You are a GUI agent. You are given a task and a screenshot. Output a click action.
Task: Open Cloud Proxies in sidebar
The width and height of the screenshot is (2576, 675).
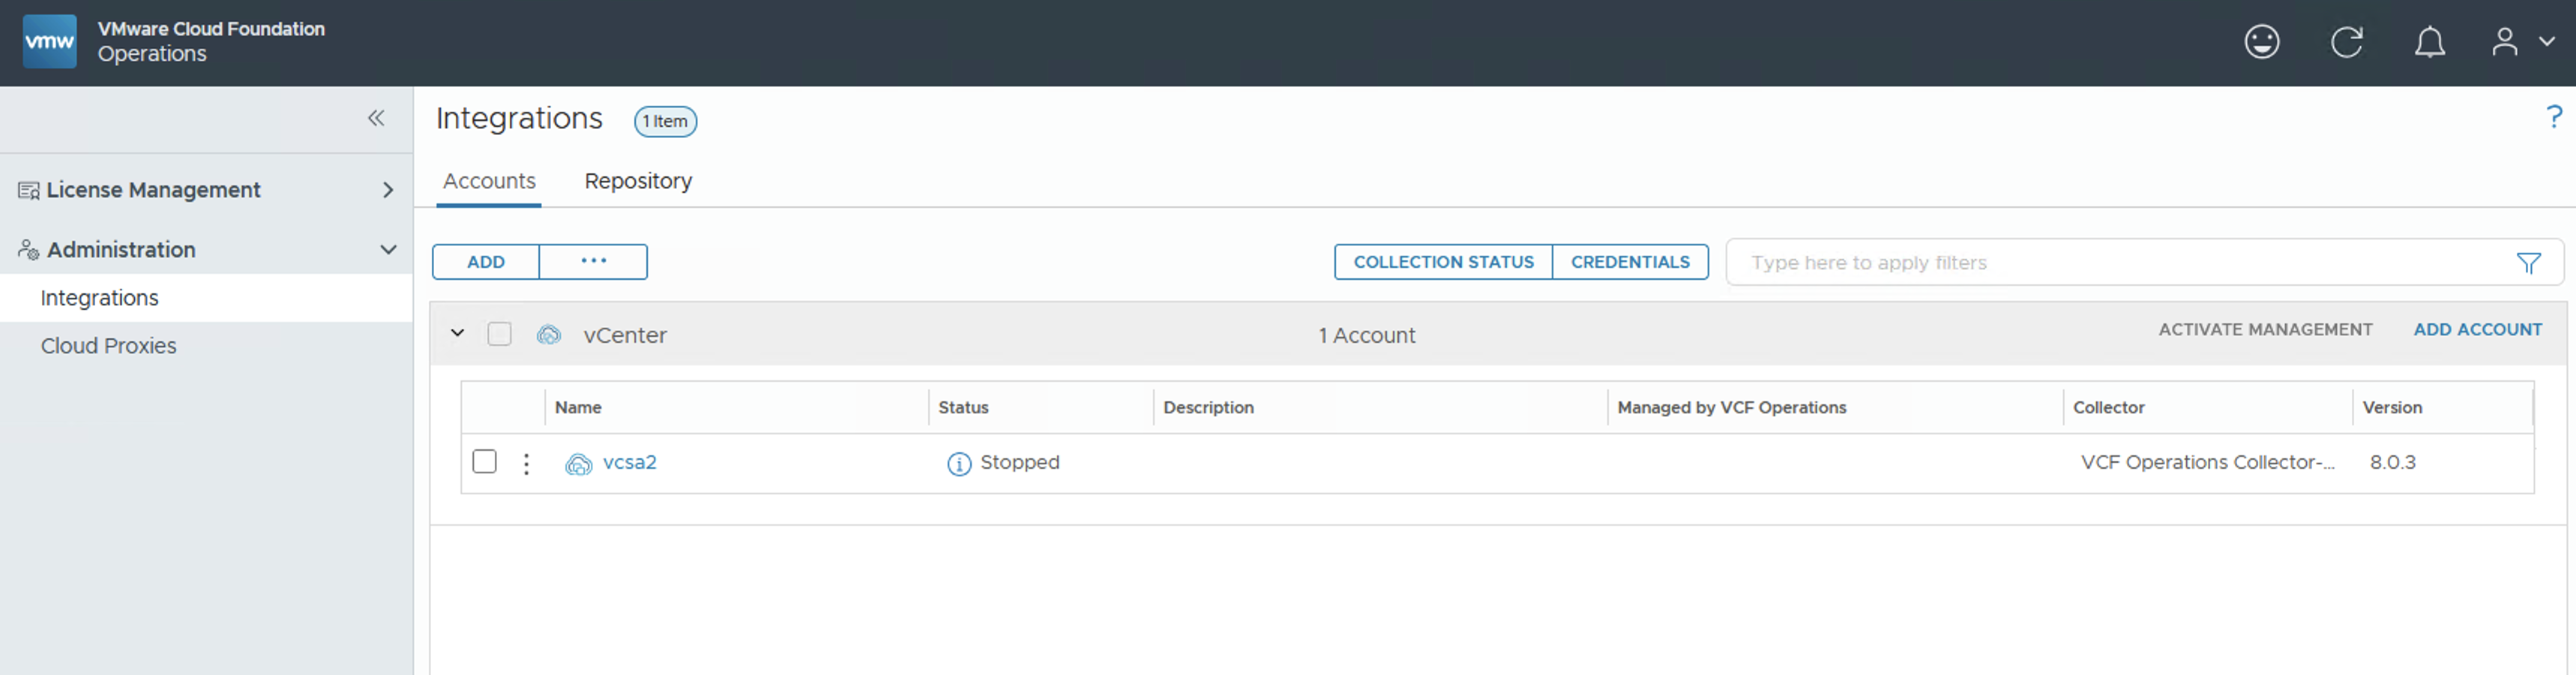(108, 346)
